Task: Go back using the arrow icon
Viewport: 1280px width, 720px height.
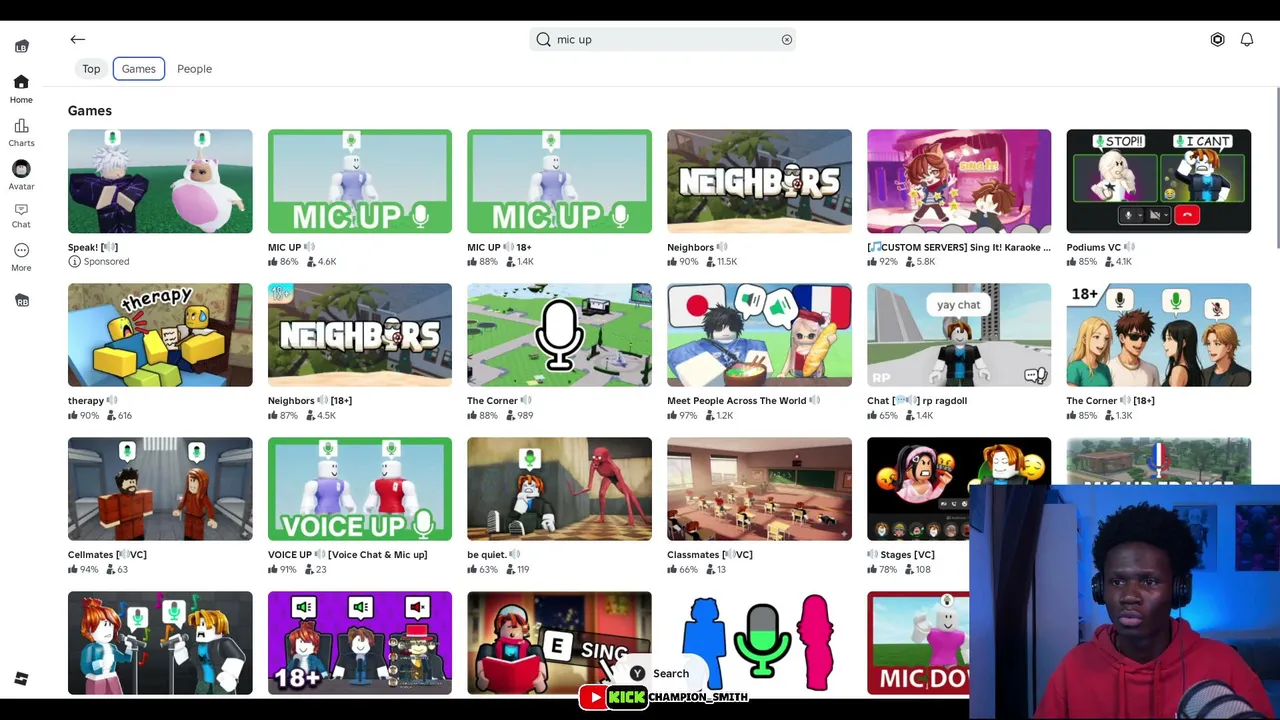Action: coord(77,39)
